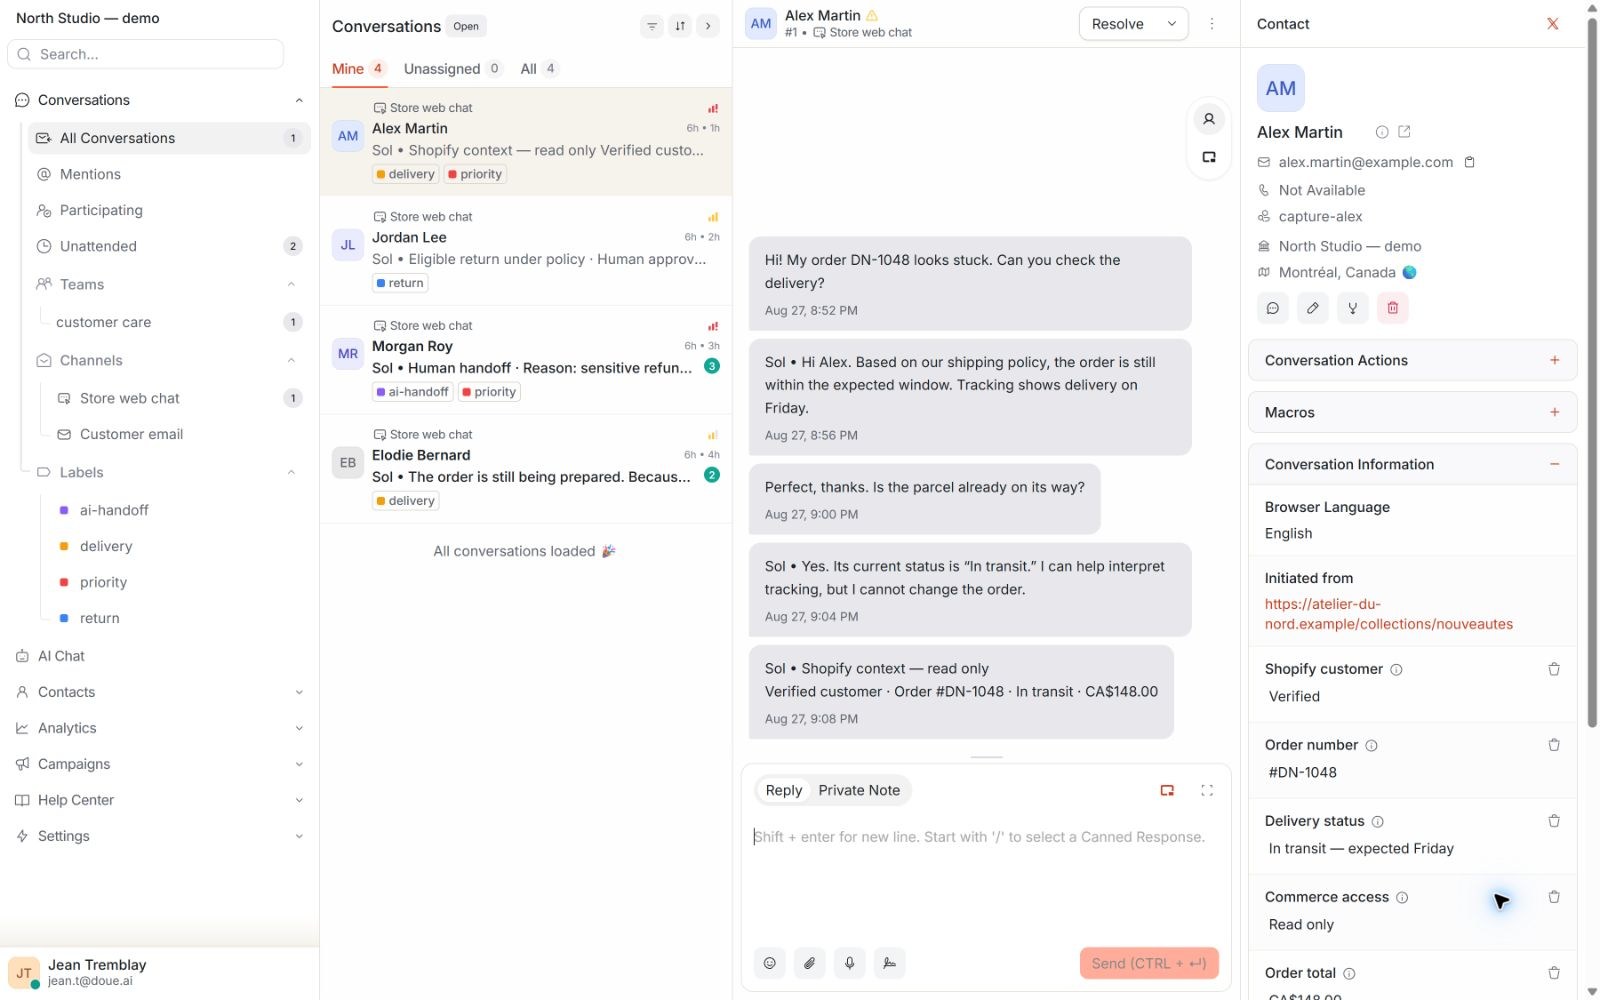Click the attach file paperclip icon
This screenshot has width=1600, height=1000.
809,963
